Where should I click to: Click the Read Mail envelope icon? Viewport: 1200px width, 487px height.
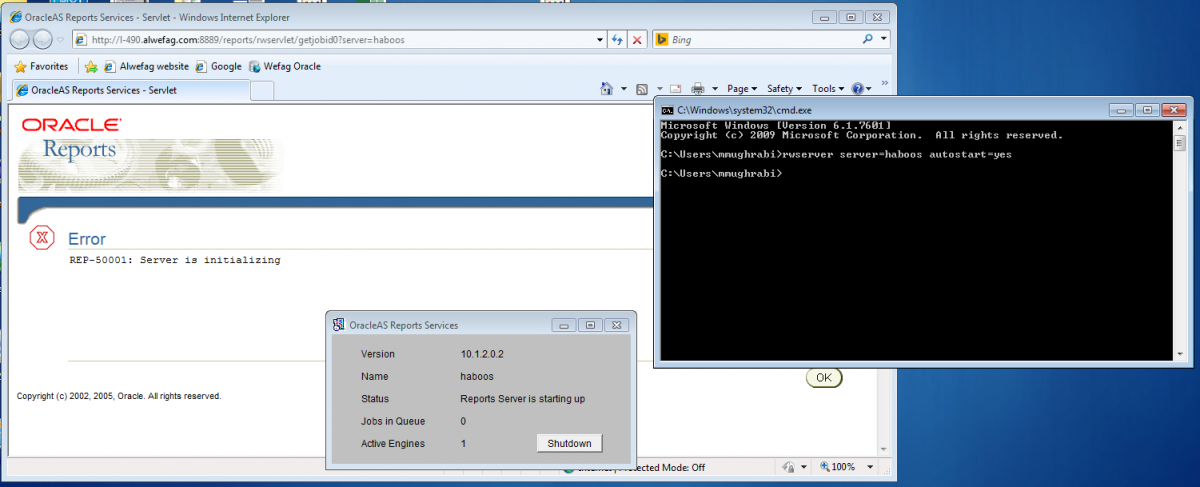(675, 89)
